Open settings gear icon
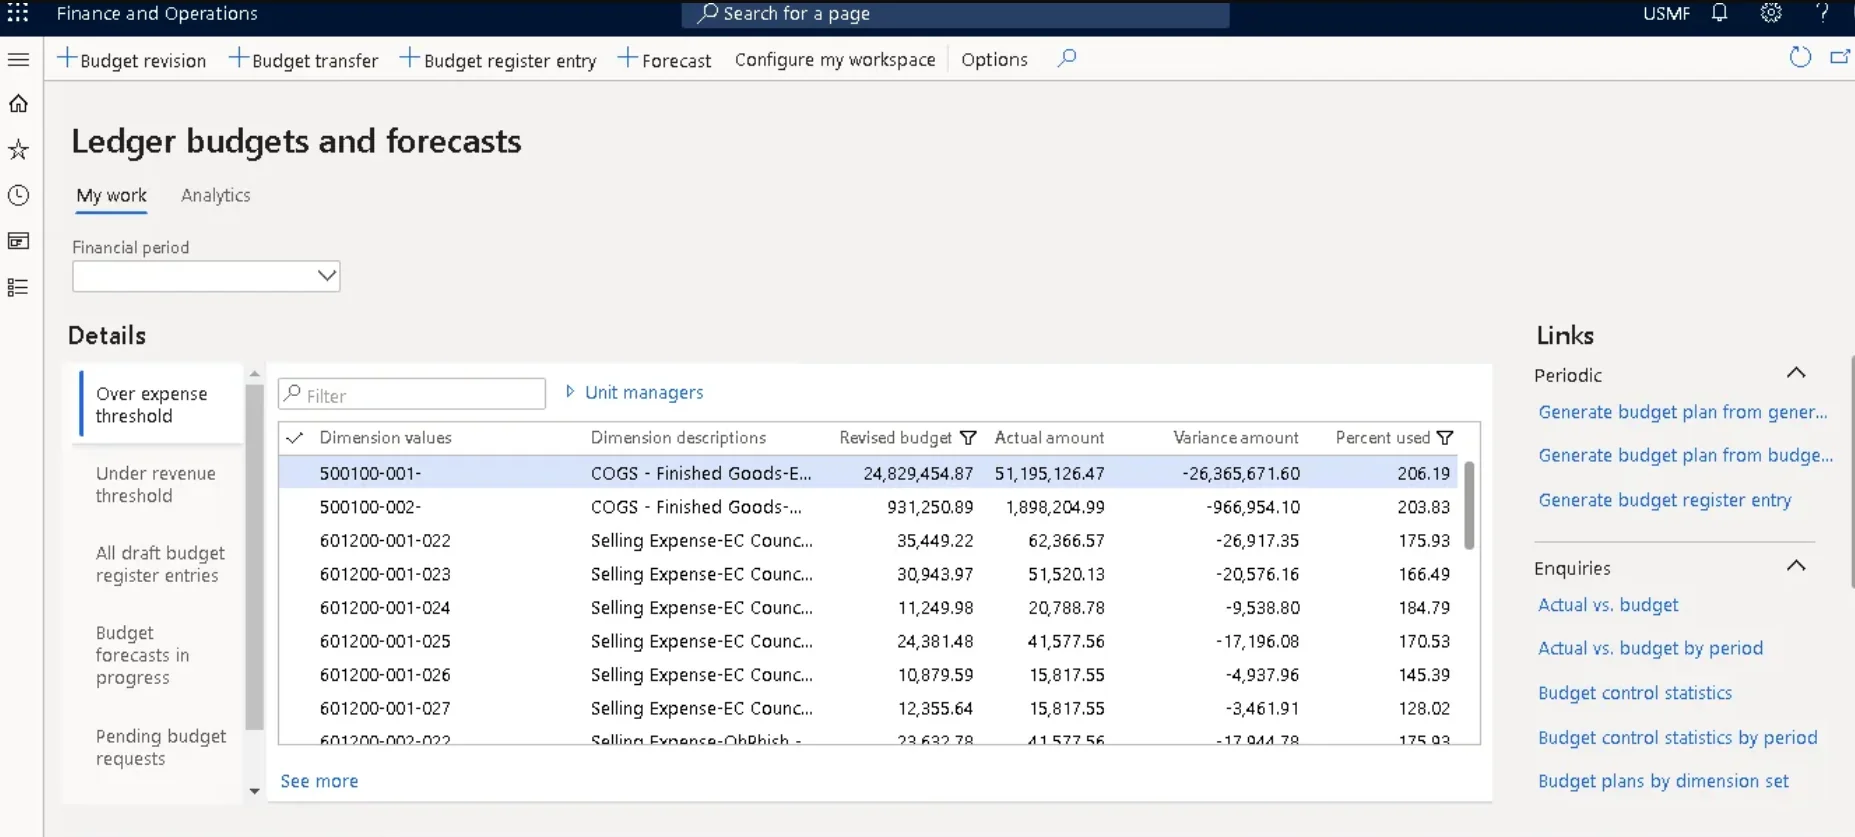This screenshot has width=1855, height=837. [1771, 13]
